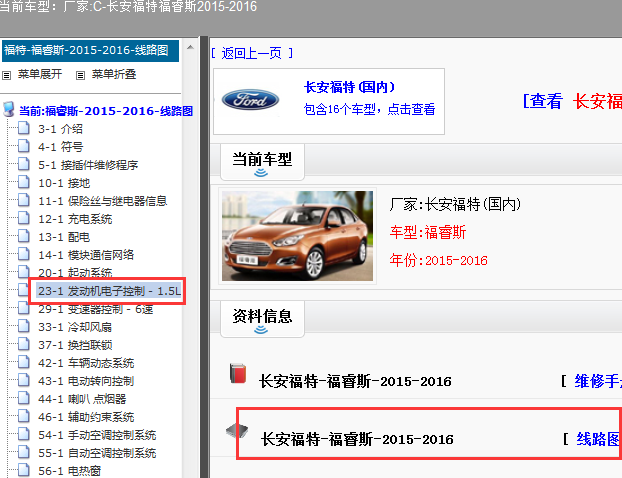
Task: Click the [查看 长安福 link at right
Action: (572, 101)
